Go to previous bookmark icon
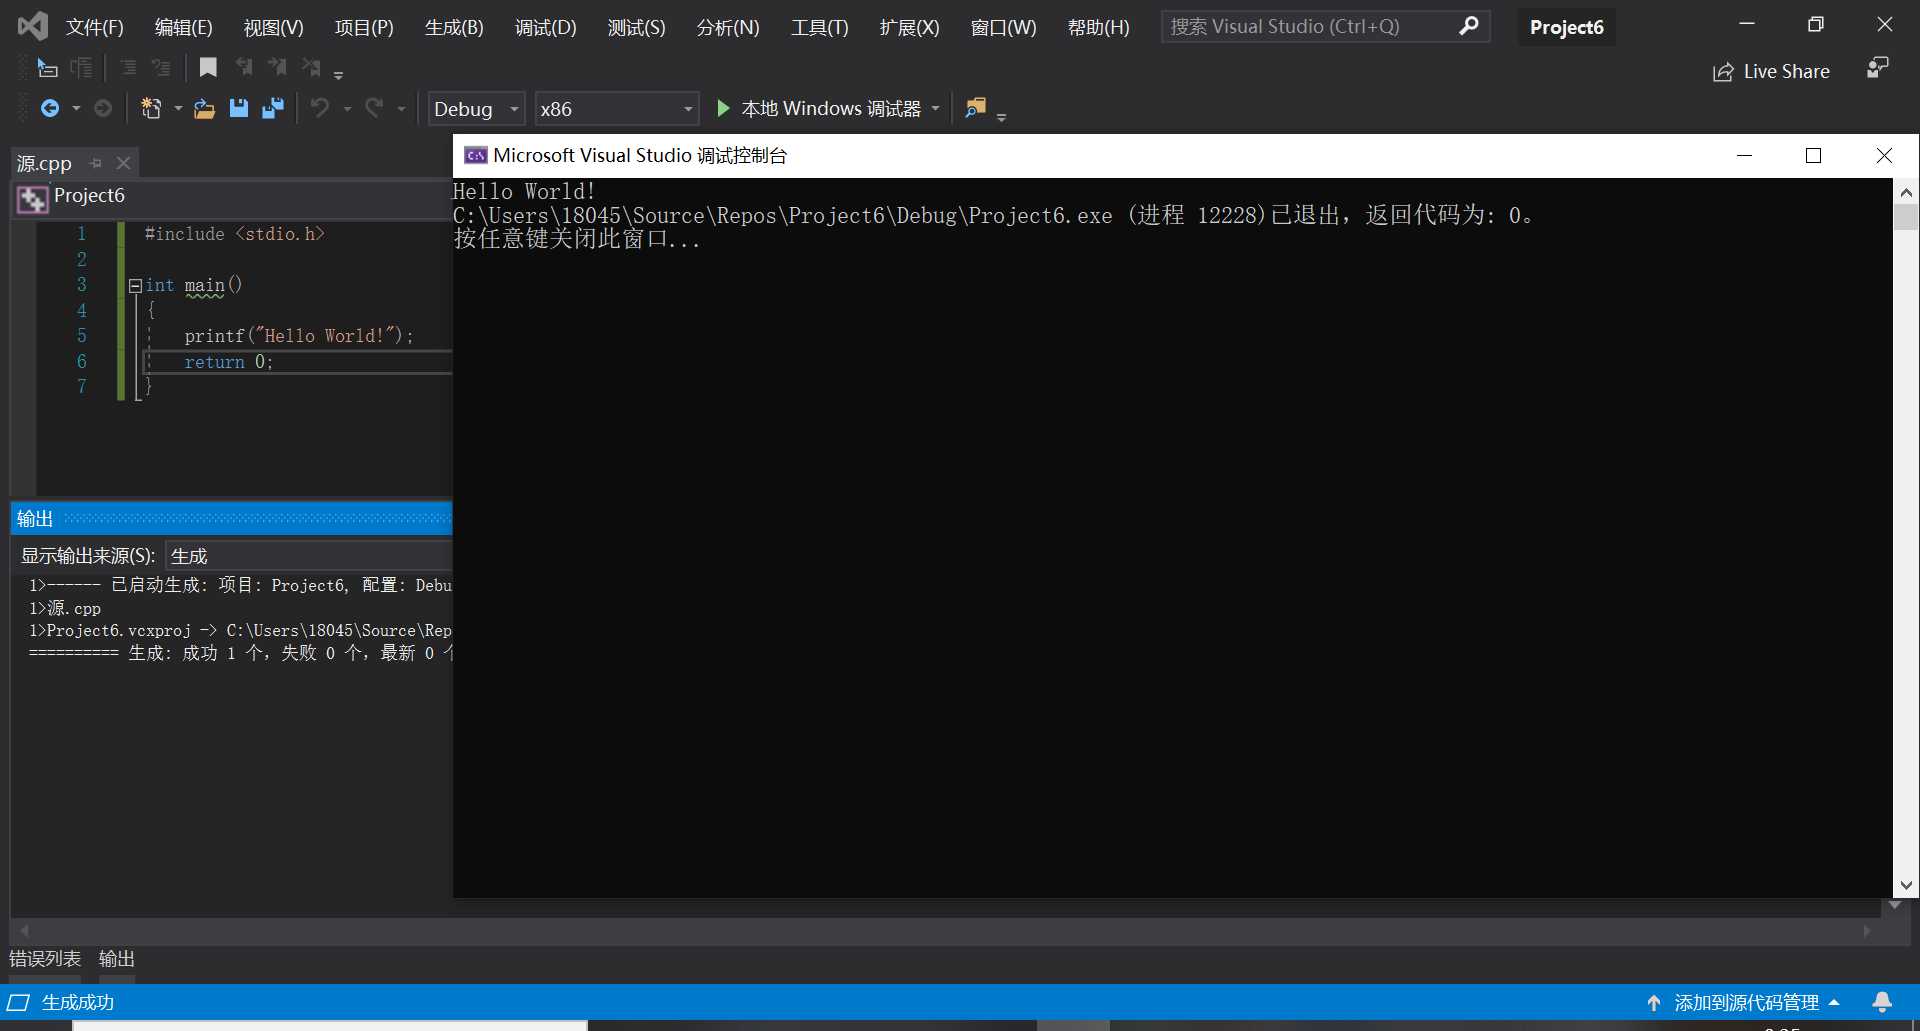The width and height of the screenshot is (1920, 1031). tap(244, 67)
